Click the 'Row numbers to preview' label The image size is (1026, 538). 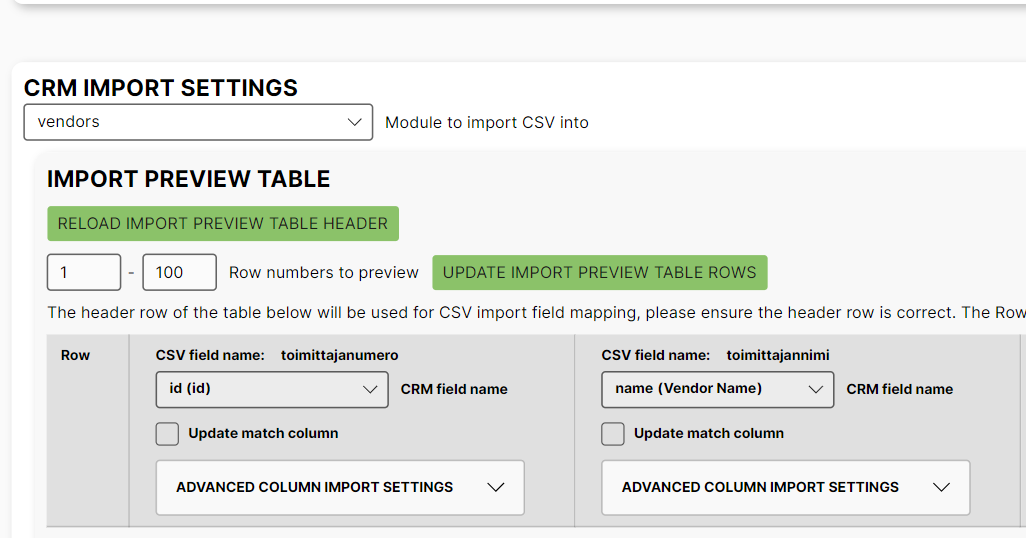pyautogui.click(x=324, y=272)
